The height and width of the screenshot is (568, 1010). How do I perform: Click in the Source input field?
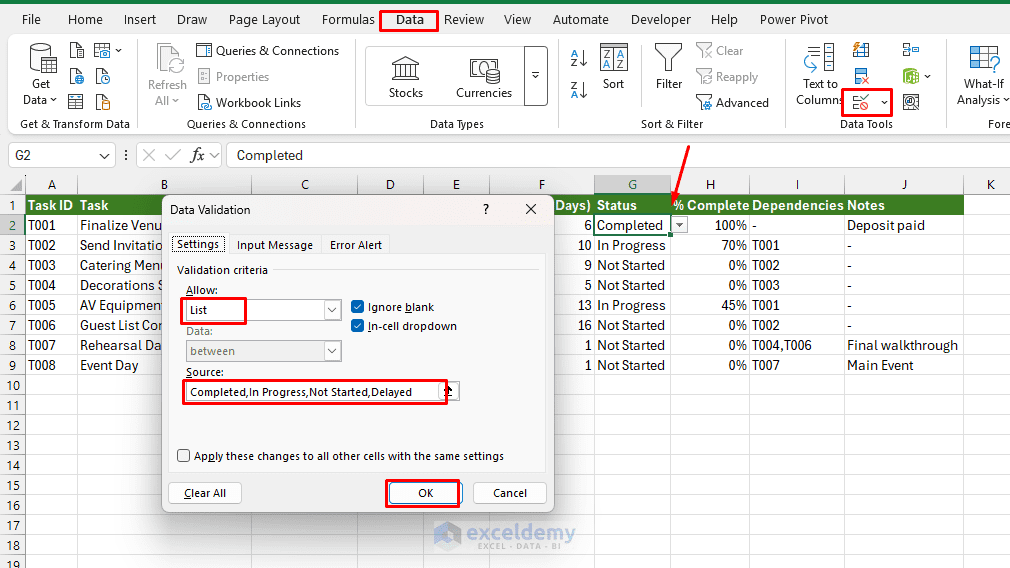[313, 392]
